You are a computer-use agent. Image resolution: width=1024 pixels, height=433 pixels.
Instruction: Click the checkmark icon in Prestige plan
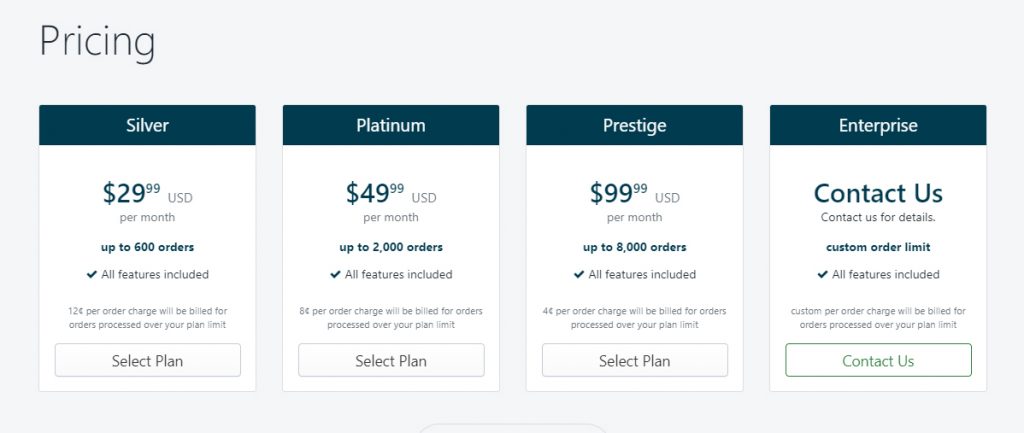(579, 274)
